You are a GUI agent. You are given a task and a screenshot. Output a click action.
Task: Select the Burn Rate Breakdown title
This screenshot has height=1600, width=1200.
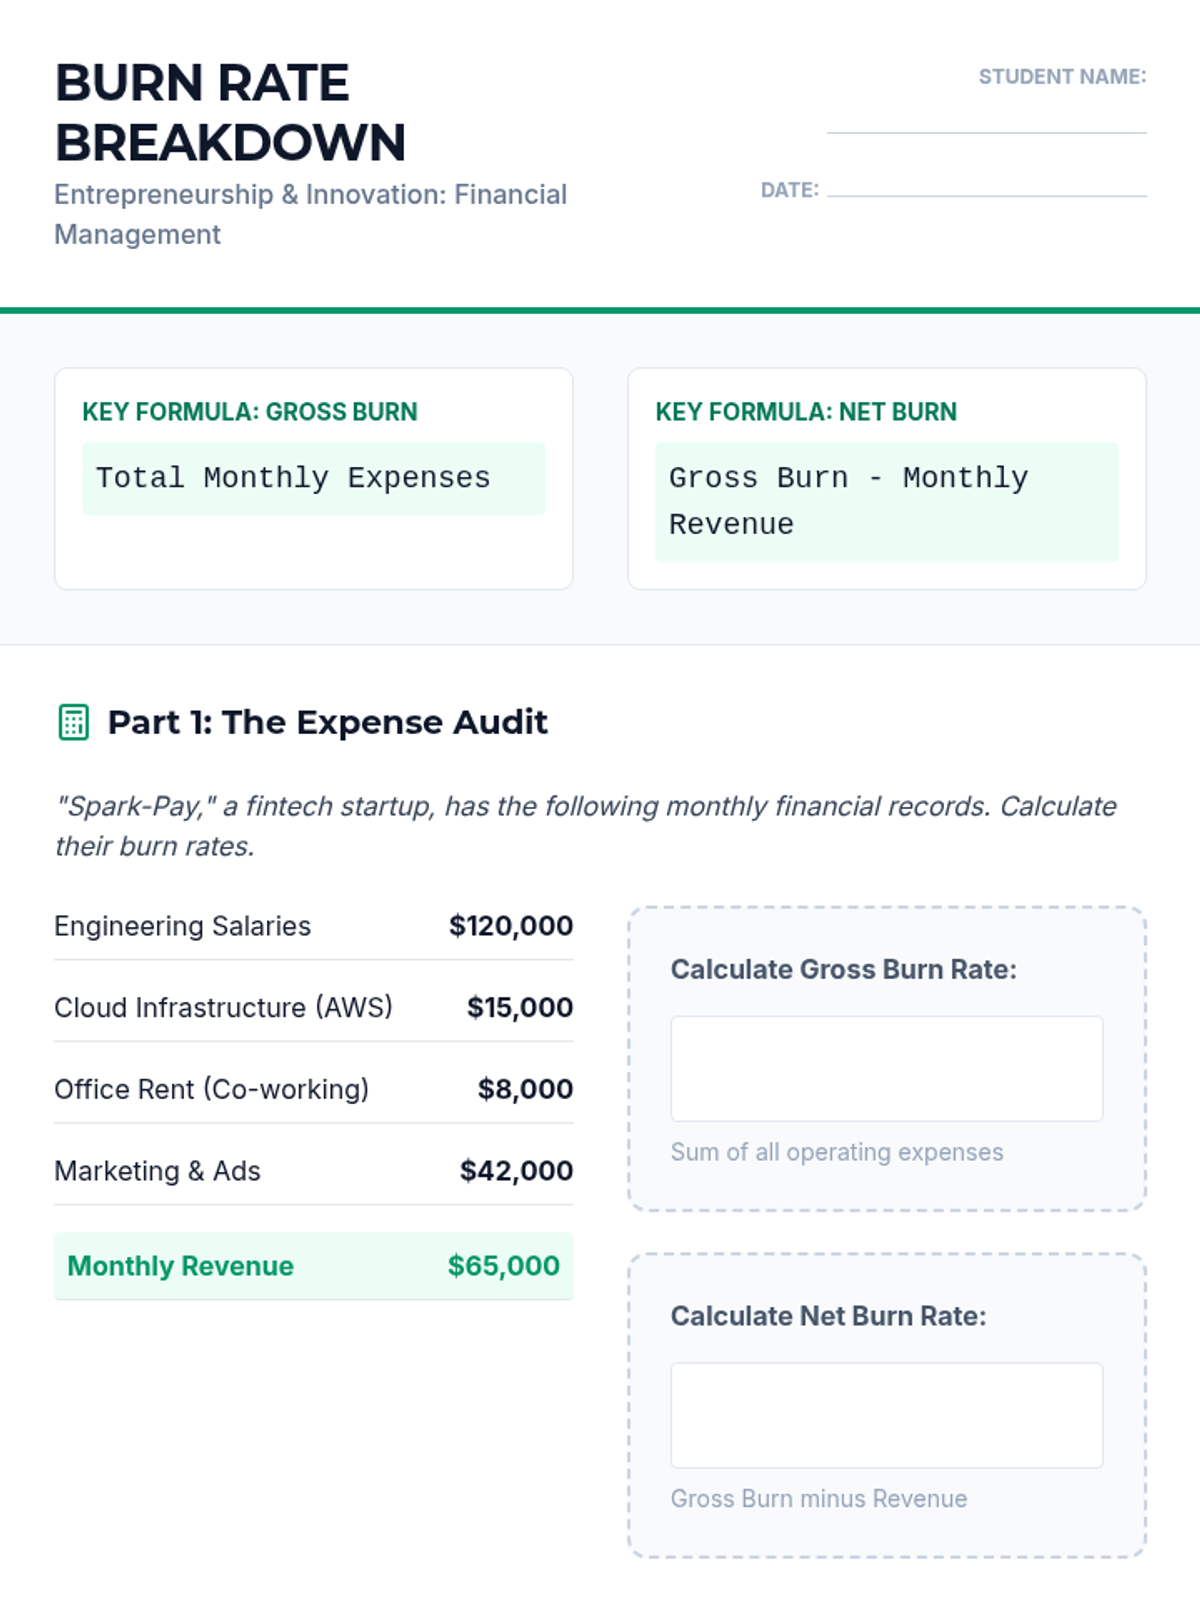[x=230, y=112]
